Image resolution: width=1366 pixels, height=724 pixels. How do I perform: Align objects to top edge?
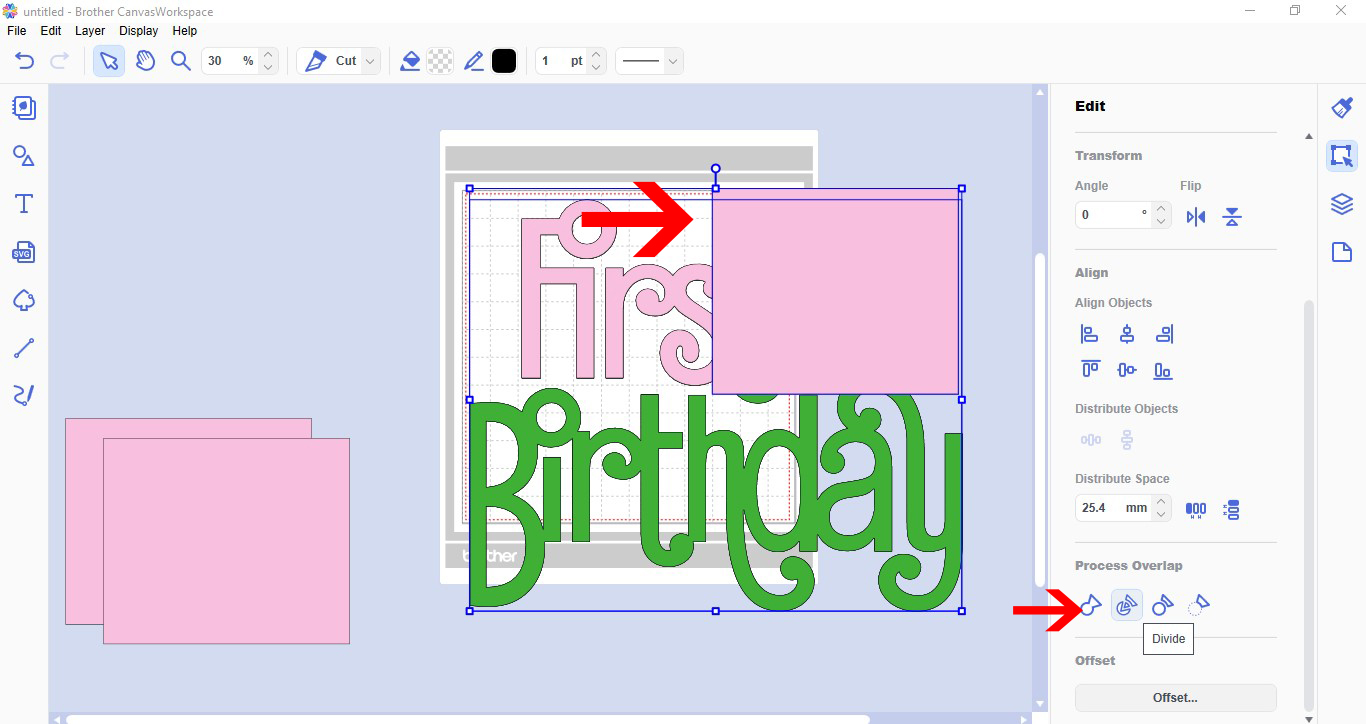coord(1090,370)
